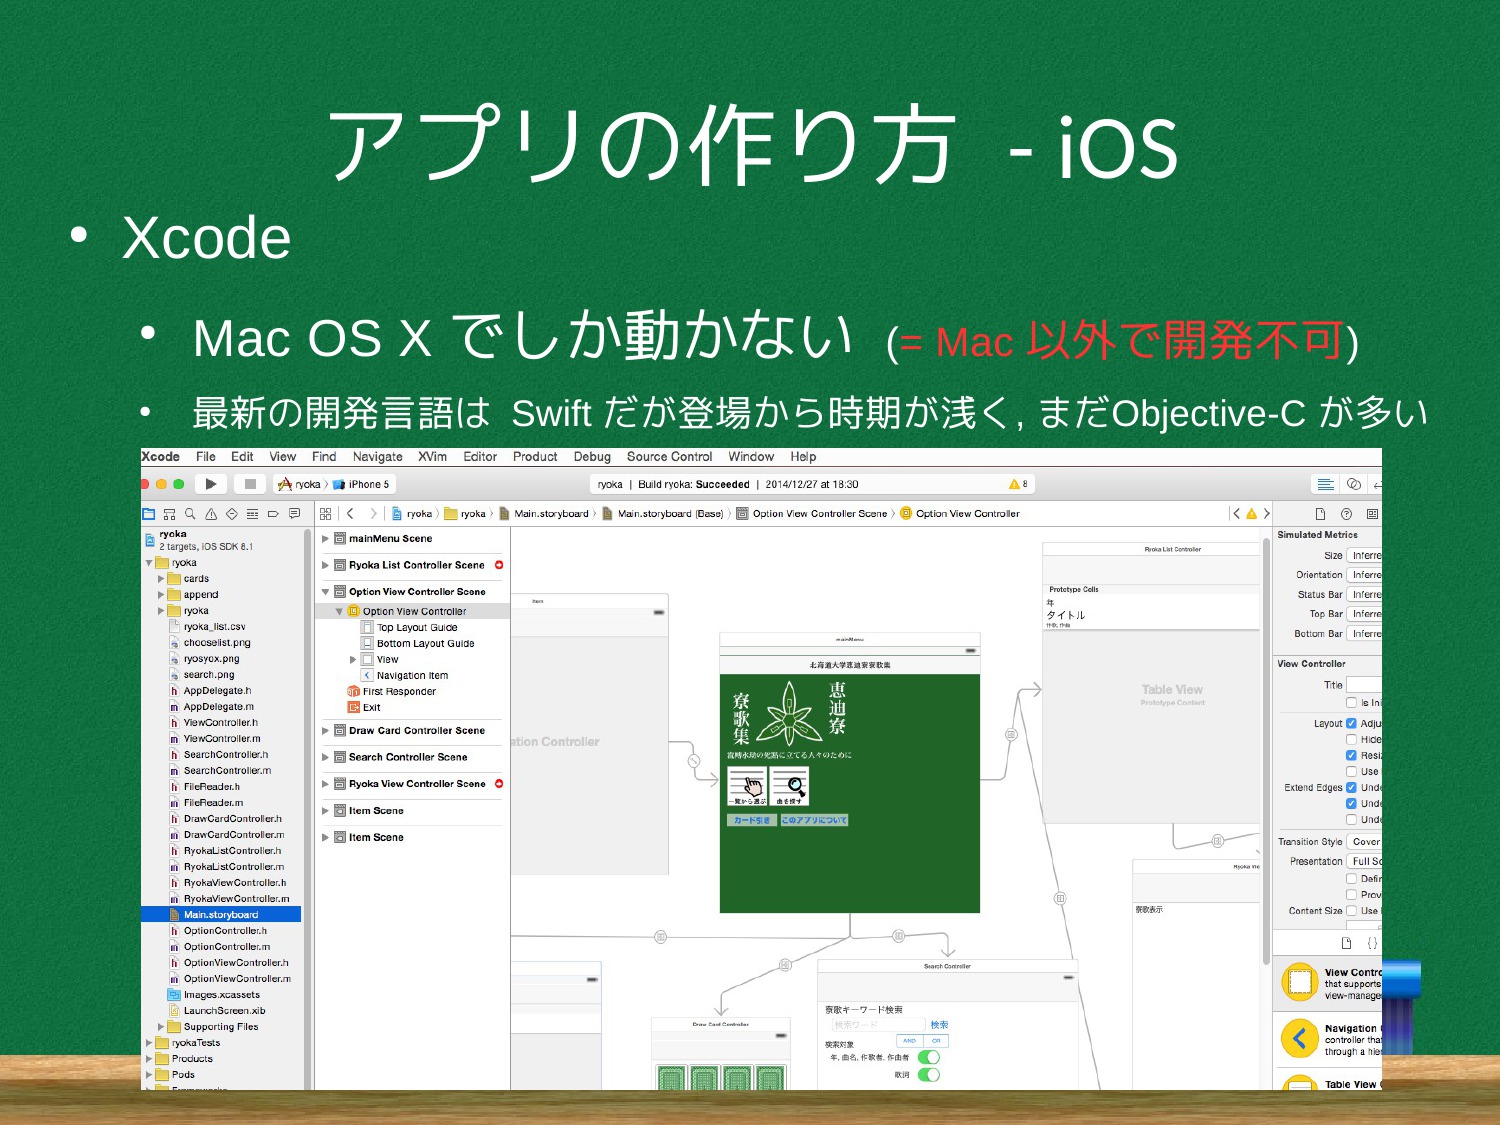Viewport: 1500px width, 1125px height.
Task: Open the Transition Style dropdown
Action: pyautogui.click(x=1364, y=842)
